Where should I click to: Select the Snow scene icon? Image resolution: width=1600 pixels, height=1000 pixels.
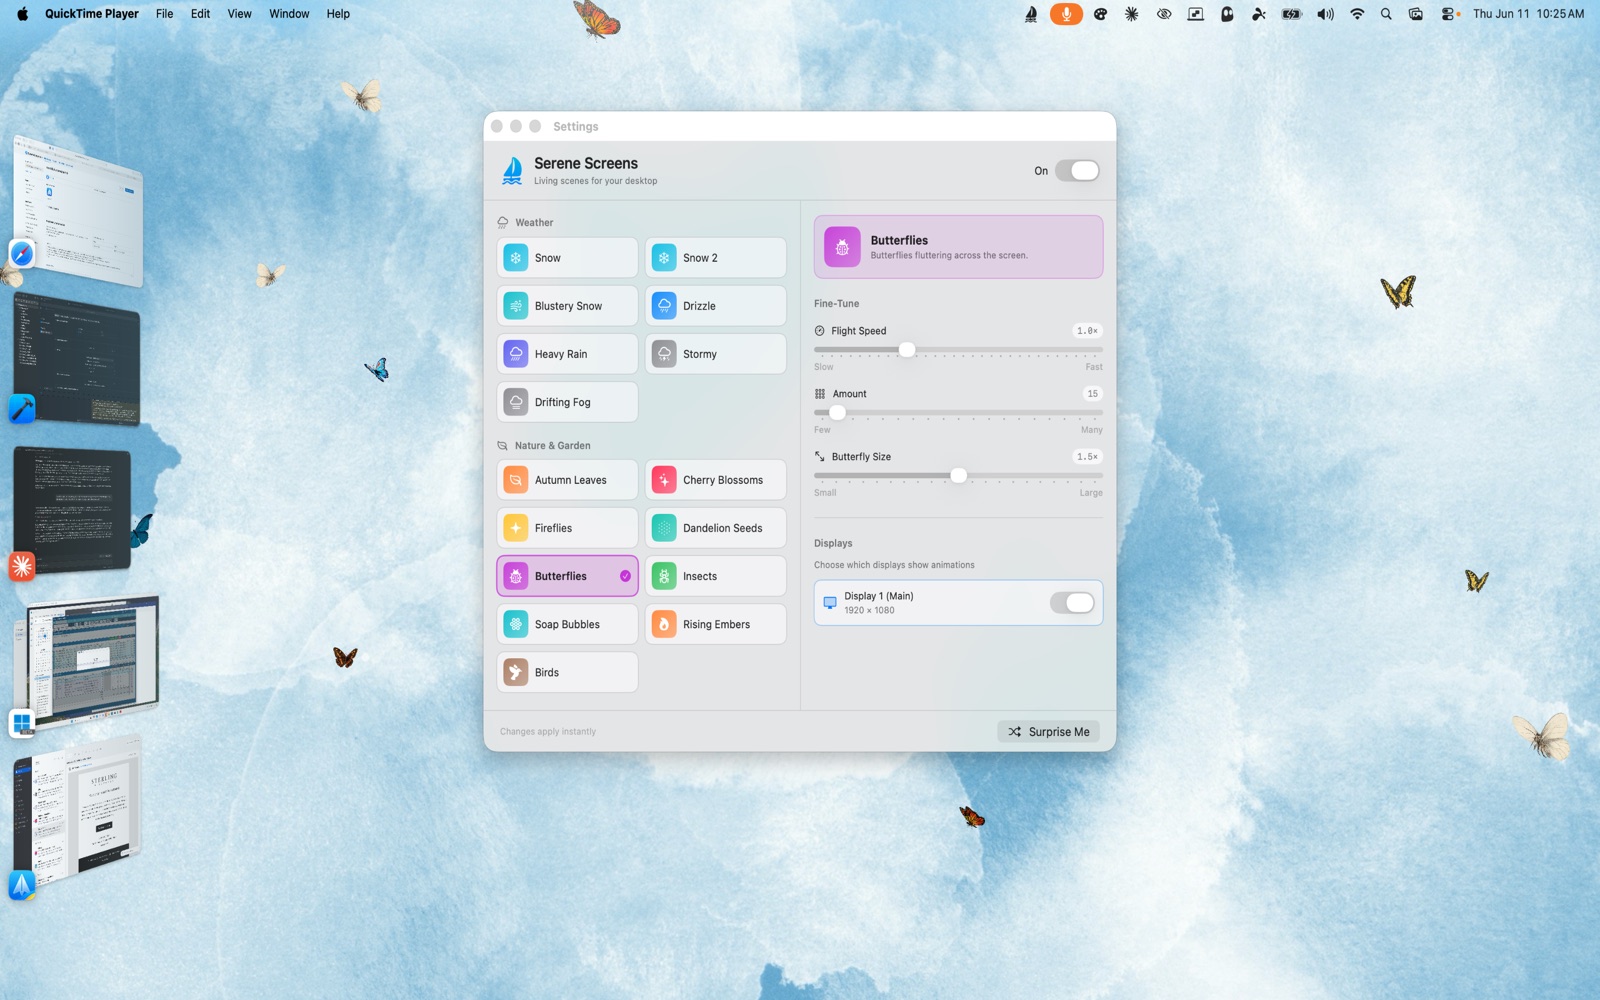pos(516,258)
